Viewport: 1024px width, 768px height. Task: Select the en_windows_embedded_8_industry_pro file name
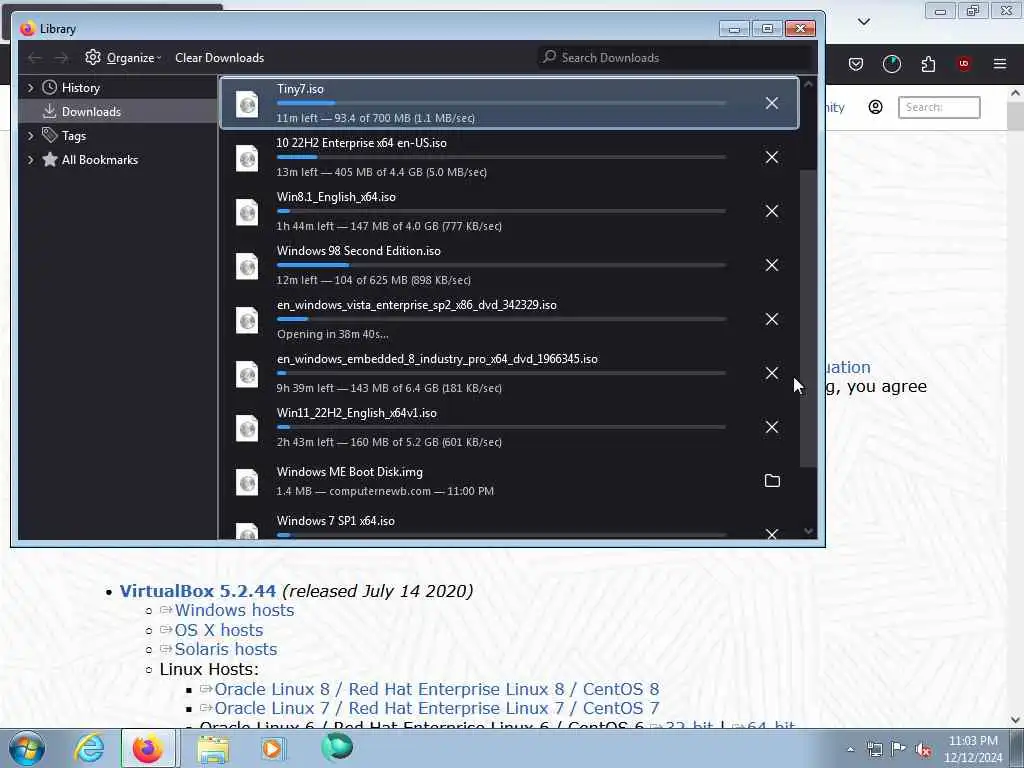[x=437, y=359]
